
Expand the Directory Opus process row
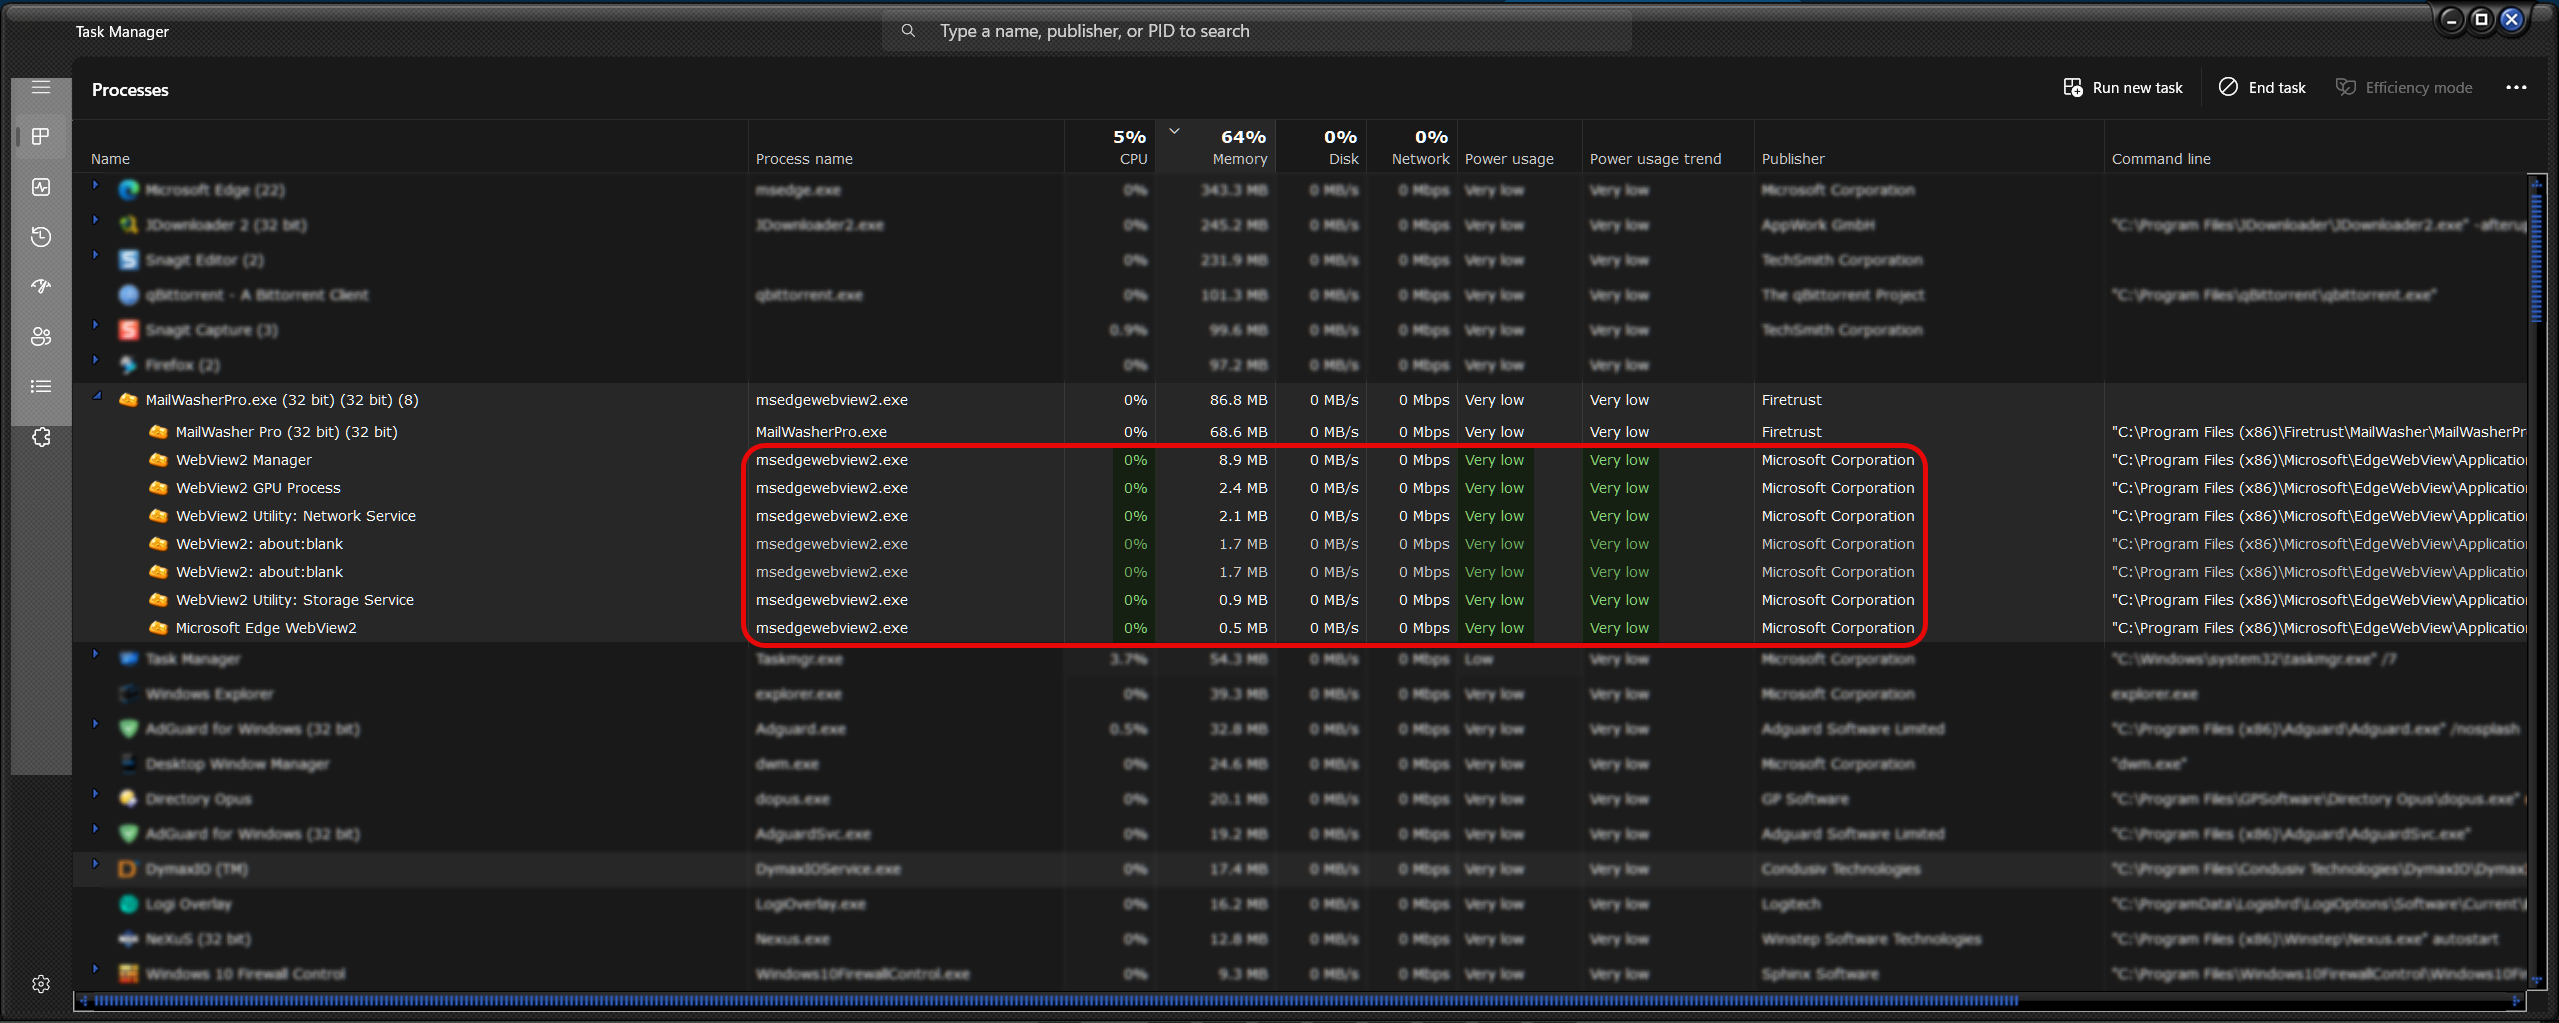[x=96, y=794]
